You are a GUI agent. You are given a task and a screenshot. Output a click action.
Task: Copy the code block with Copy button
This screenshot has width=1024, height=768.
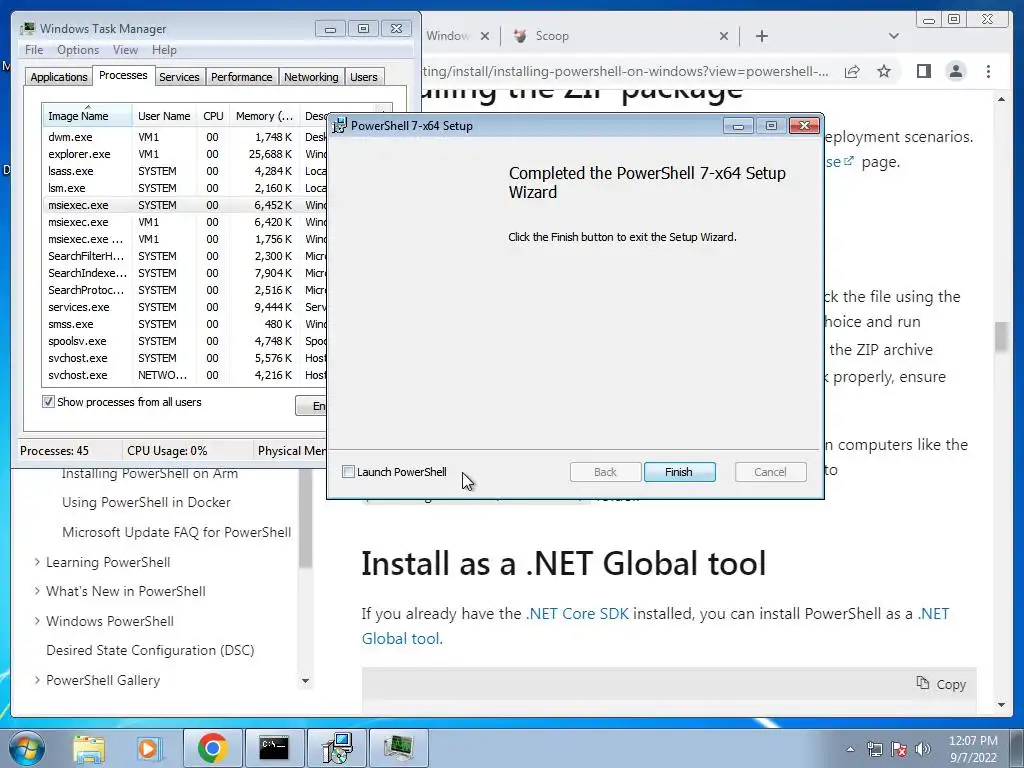click(941, 684)
